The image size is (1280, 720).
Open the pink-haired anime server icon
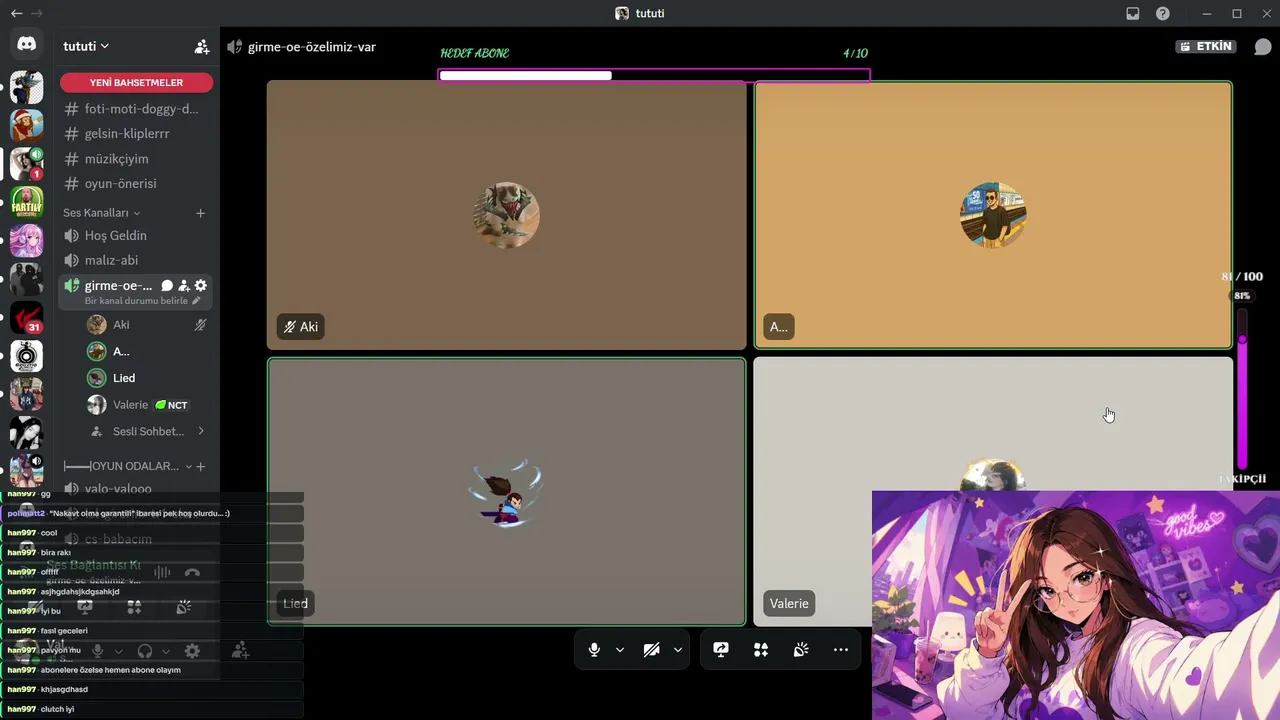click(26, 241)
